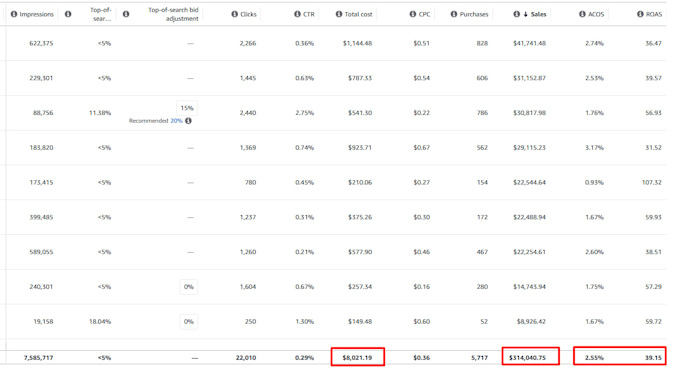Select the 56.93 ROAS cell
Viewport: 680px width, 371px height.
click(x=654, y=113)
